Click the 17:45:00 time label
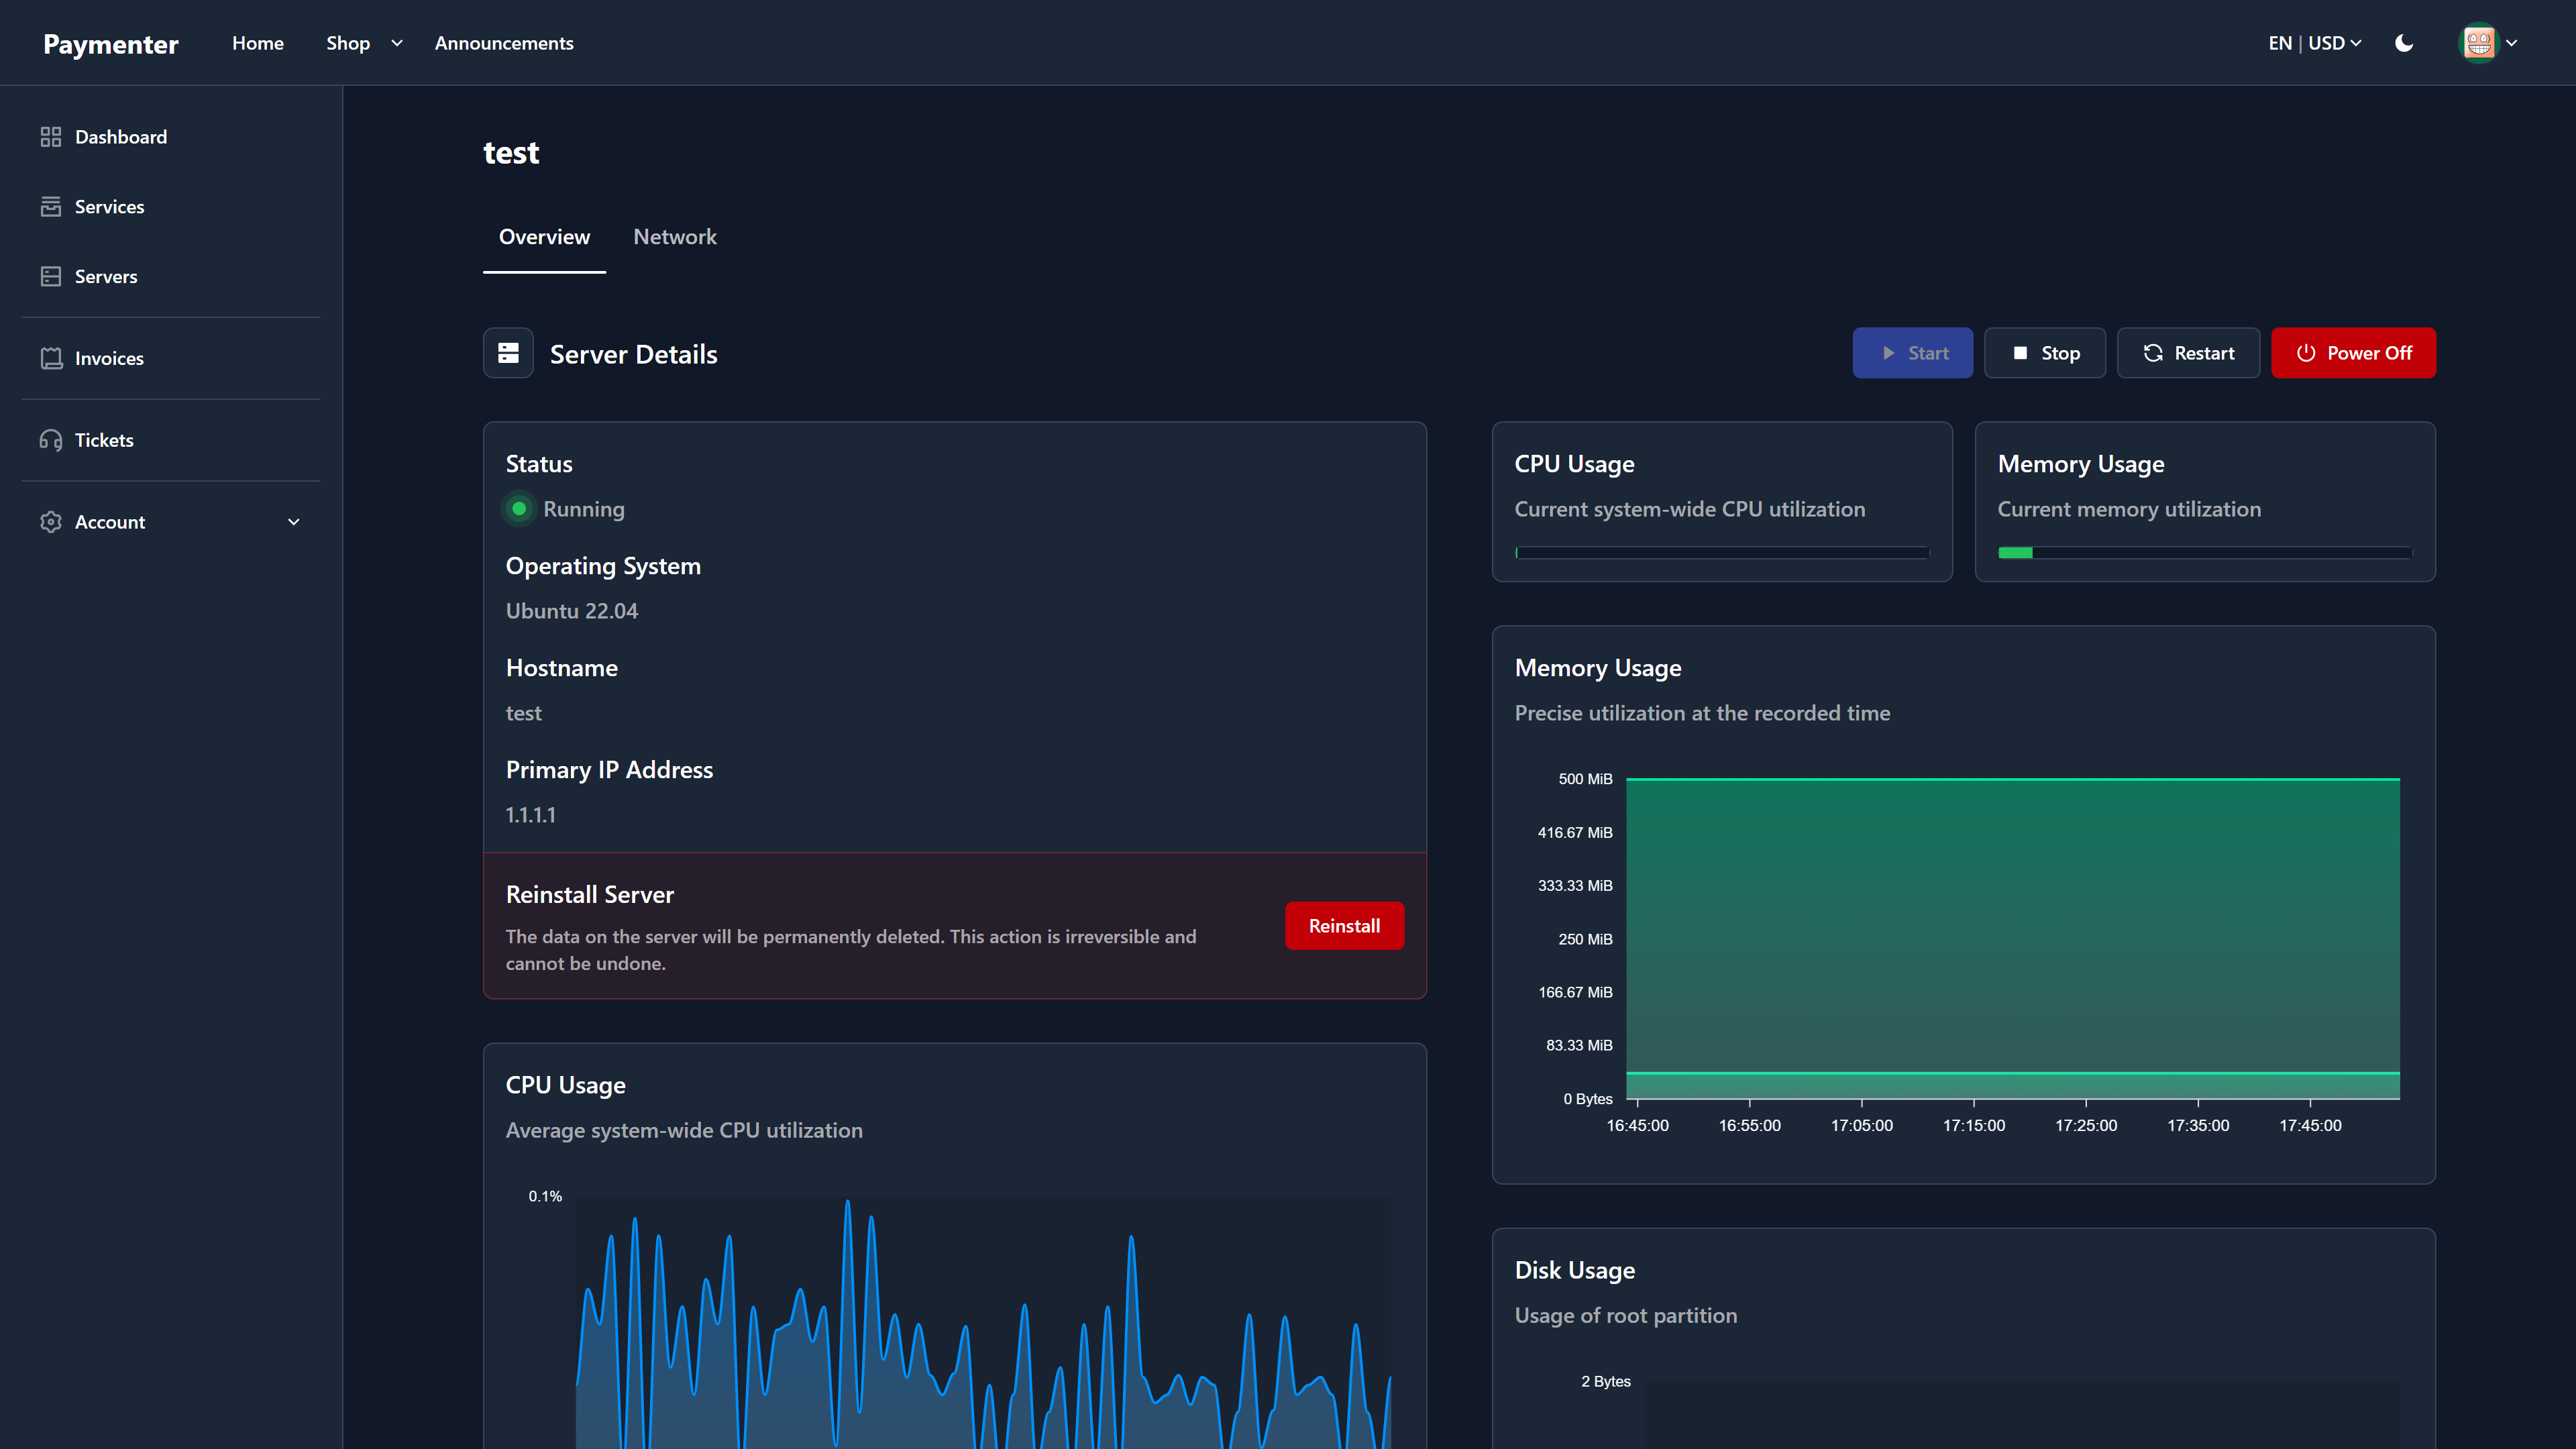The image size is (2576, 1449). [x=2310, y=1125]
